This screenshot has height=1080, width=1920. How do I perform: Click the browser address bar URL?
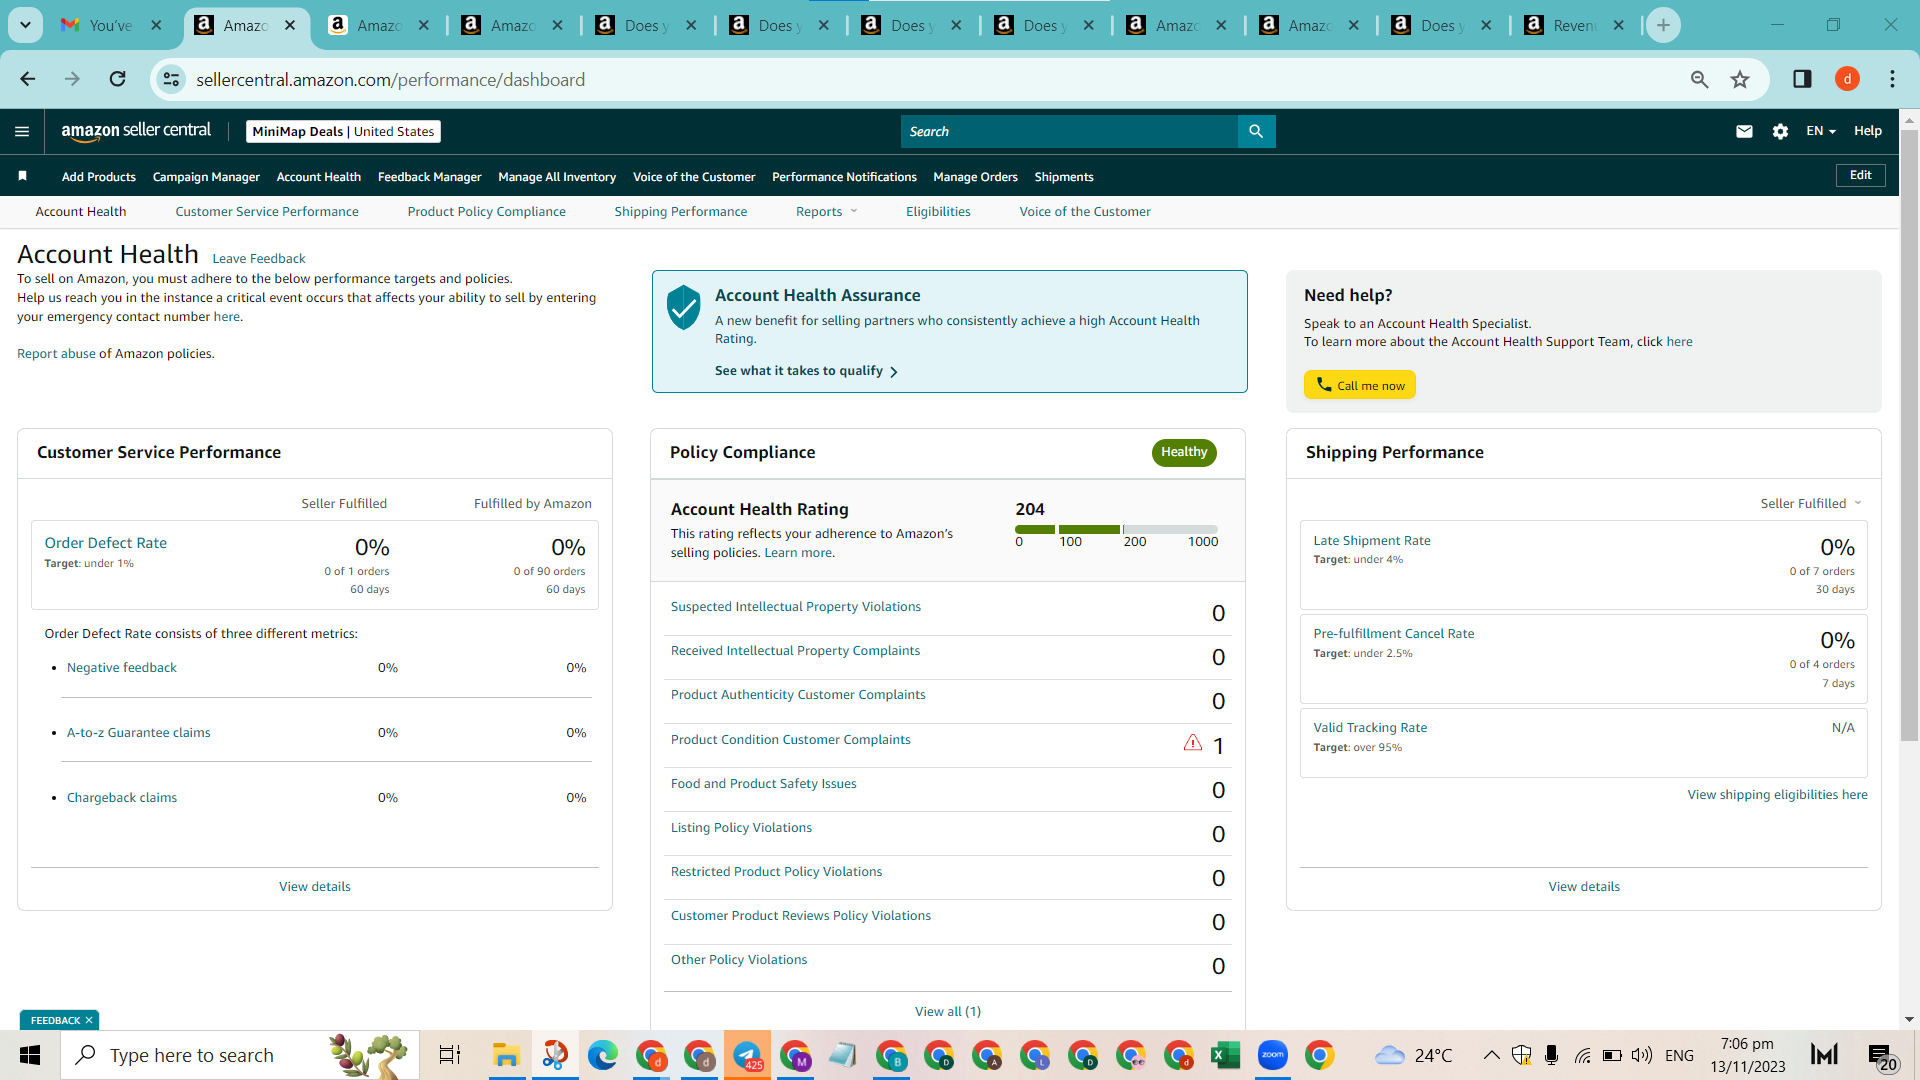click(x=390, y=80)
